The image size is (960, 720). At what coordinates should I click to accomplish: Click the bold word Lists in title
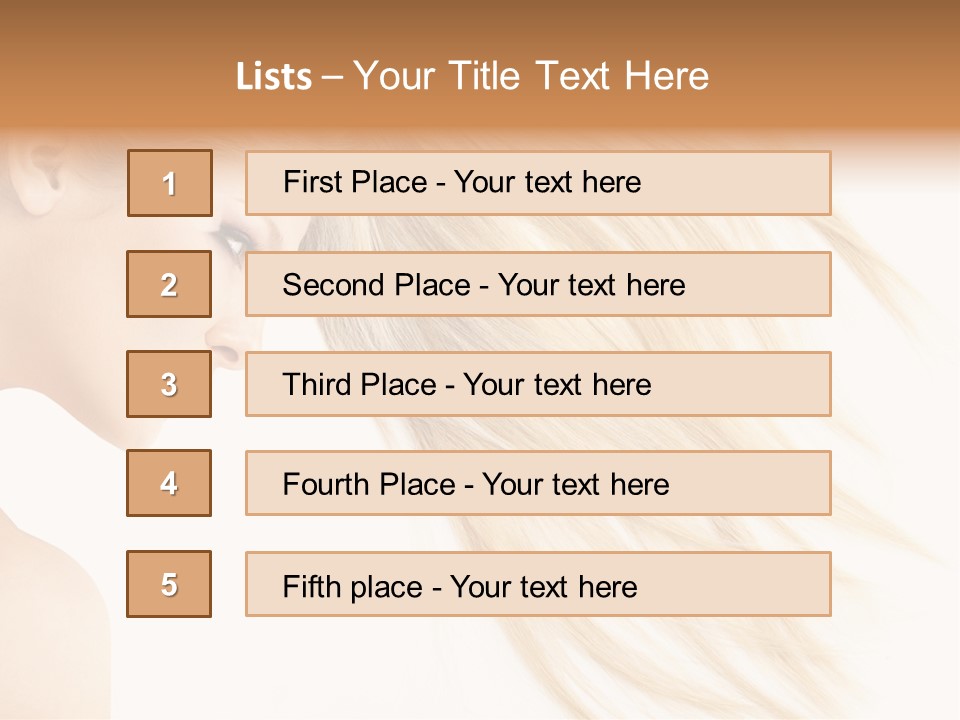[274, 77]
